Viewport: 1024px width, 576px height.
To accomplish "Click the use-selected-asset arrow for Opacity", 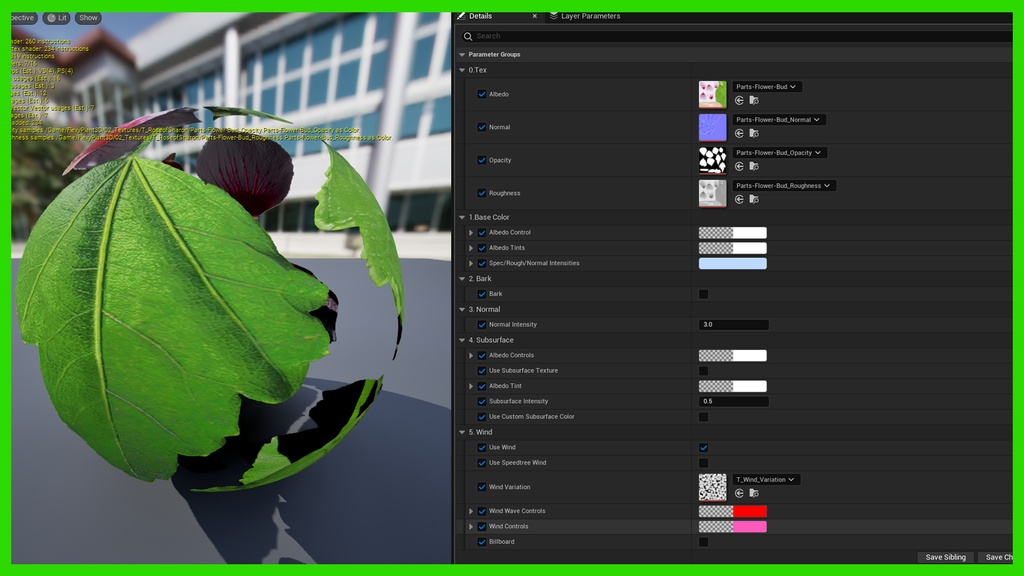I will (739, 166).
